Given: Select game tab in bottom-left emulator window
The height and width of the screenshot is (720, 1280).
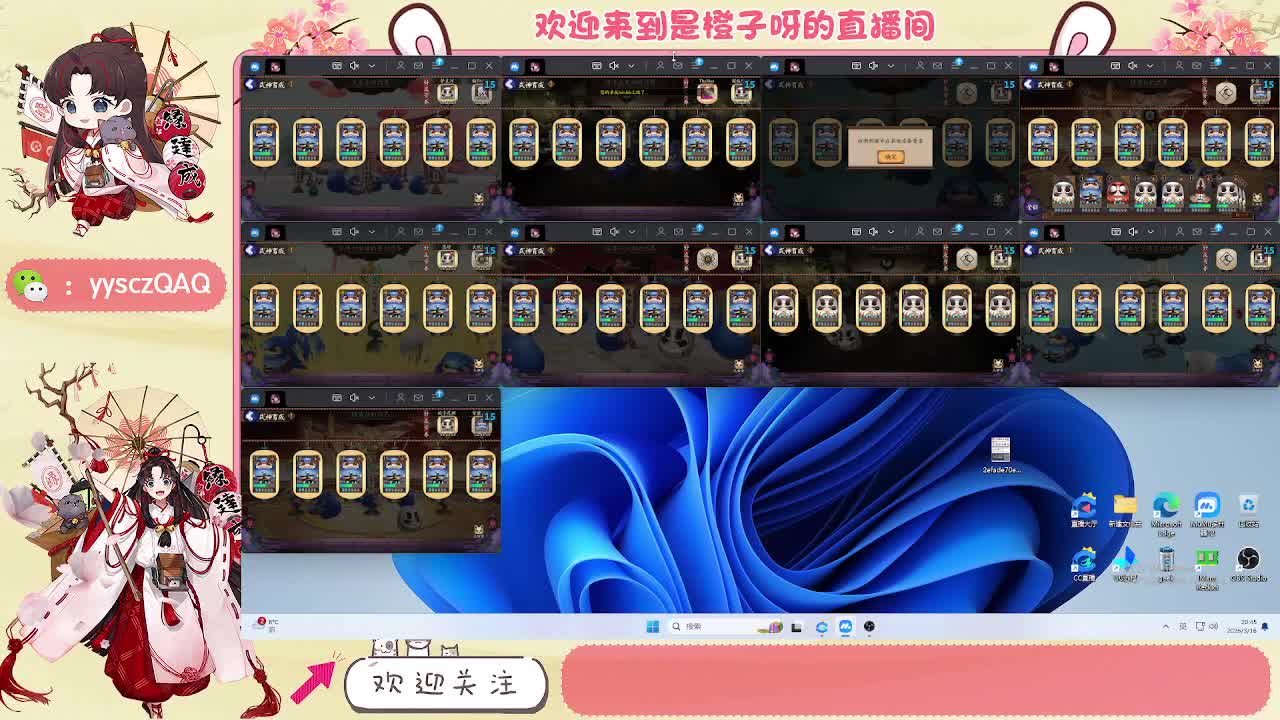Looking at the screenshot, I should pos(275,398).
